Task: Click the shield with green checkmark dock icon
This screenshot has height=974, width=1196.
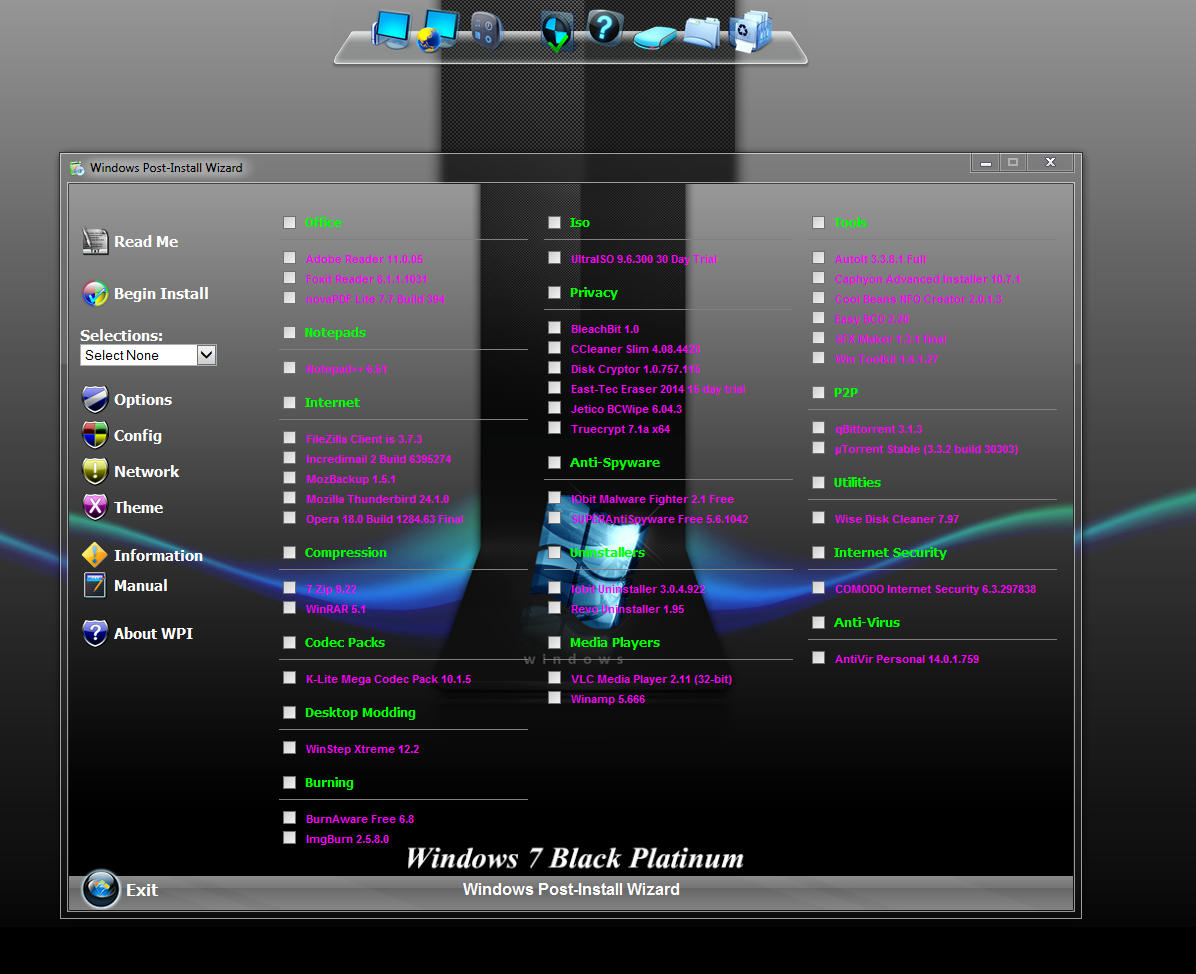Action: [x=557, y=32]
